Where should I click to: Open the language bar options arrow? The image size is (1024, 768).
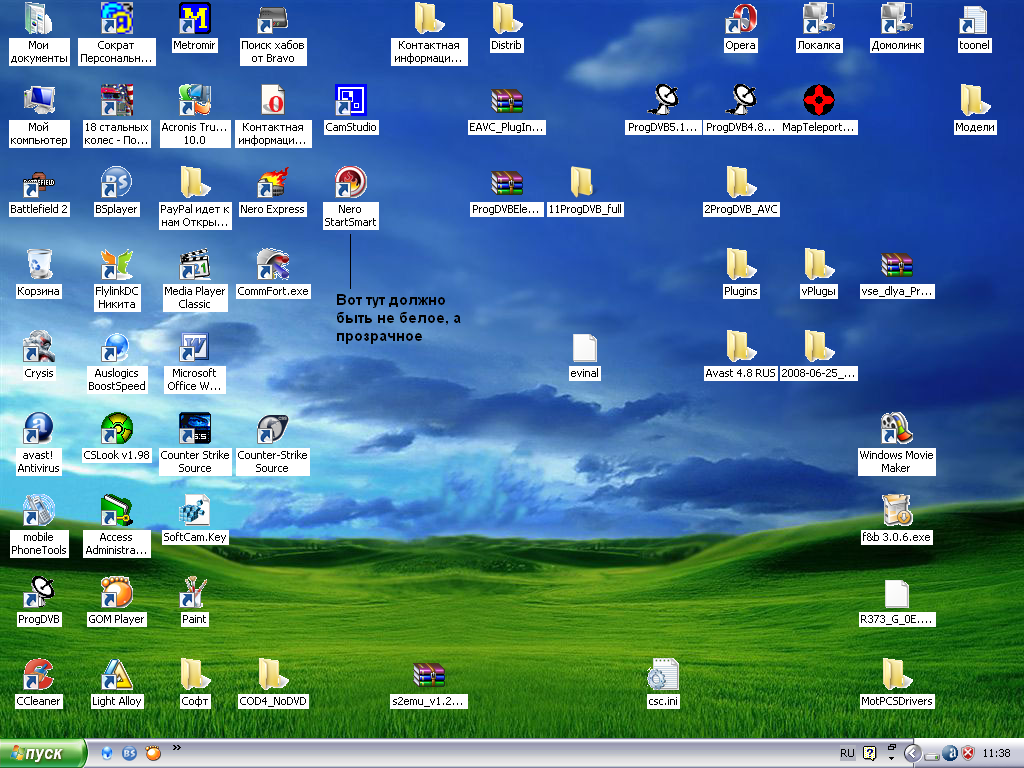pyautogui.click(x=891, y=758)
